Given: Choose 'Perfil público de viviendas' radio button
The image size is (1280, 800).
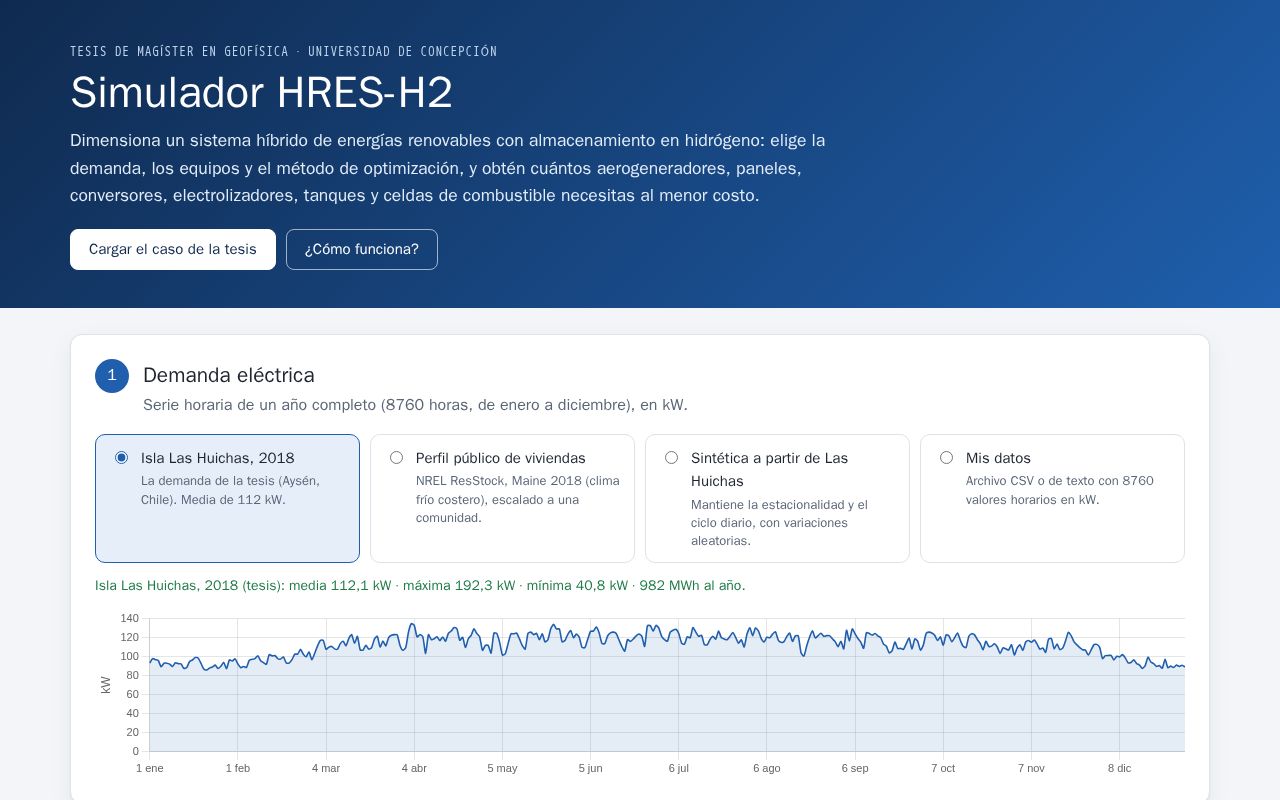Looking at the screenshot, I should [397, 458].
